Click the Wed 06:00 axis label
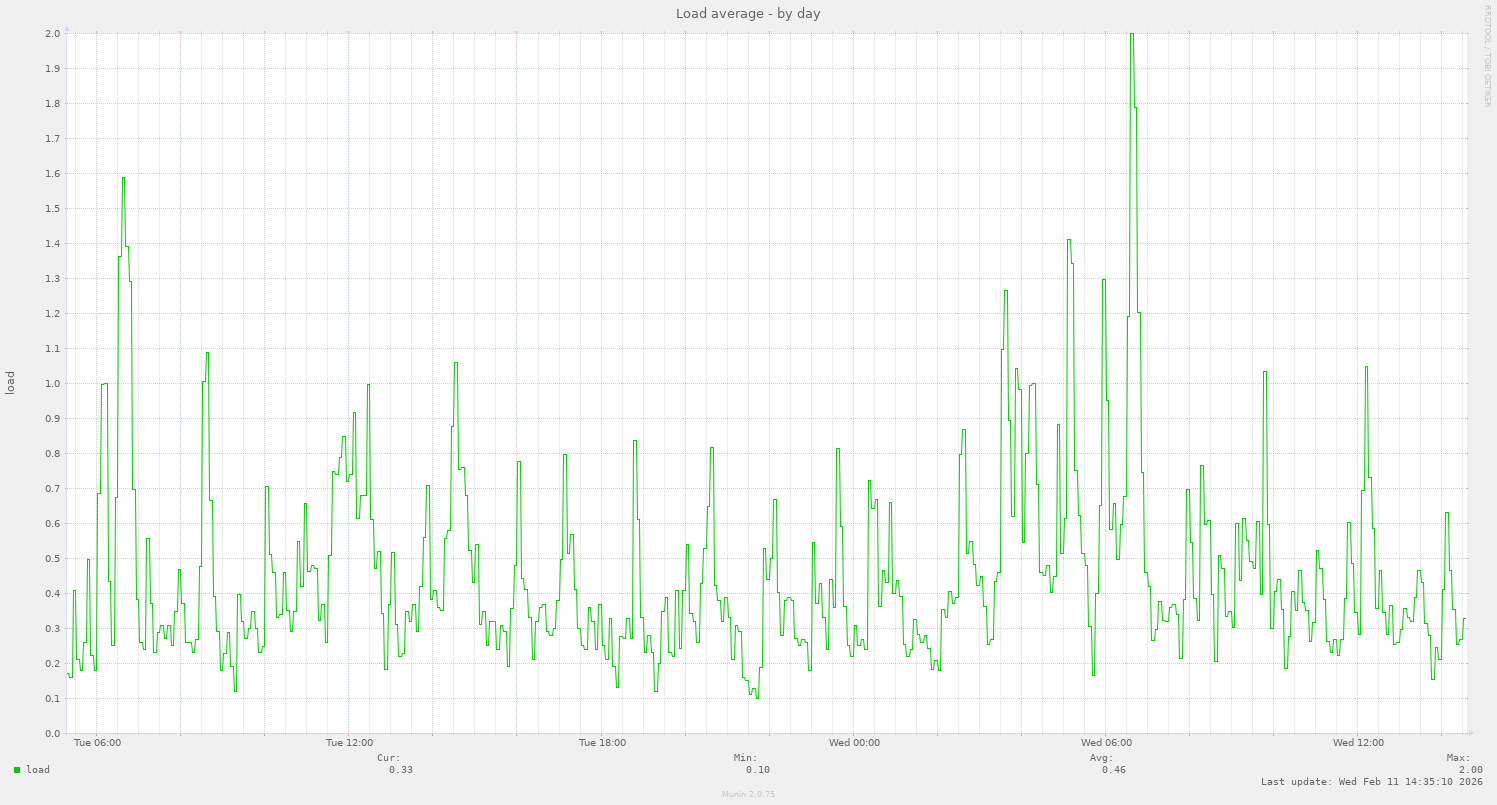The image size is (1497, 805). click(x=1106, y=742)
